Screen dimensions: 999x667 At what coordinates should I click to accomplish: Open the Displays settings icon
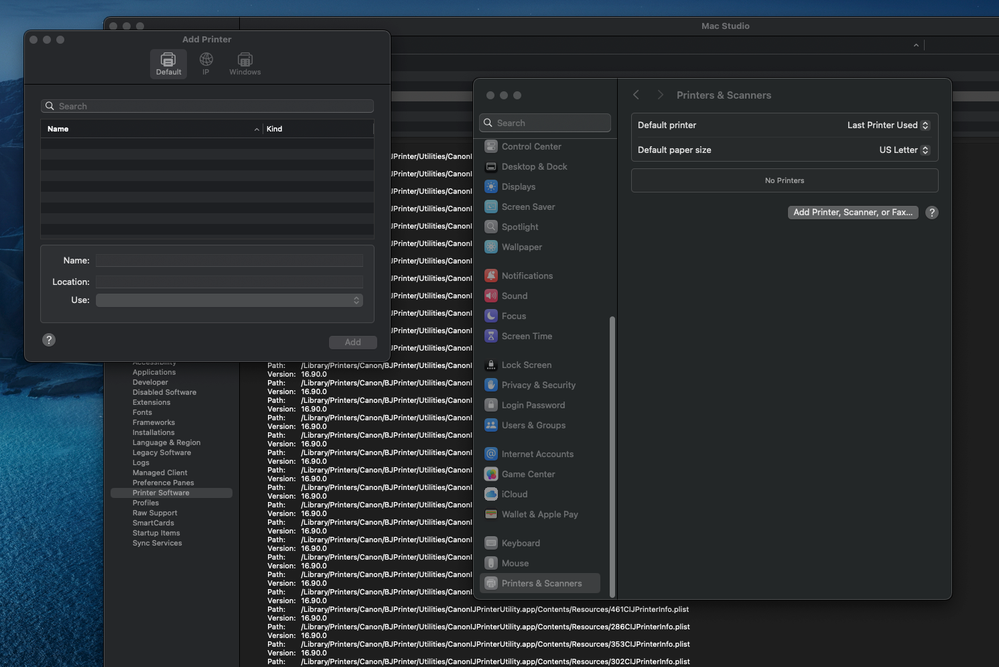point(491,187)
